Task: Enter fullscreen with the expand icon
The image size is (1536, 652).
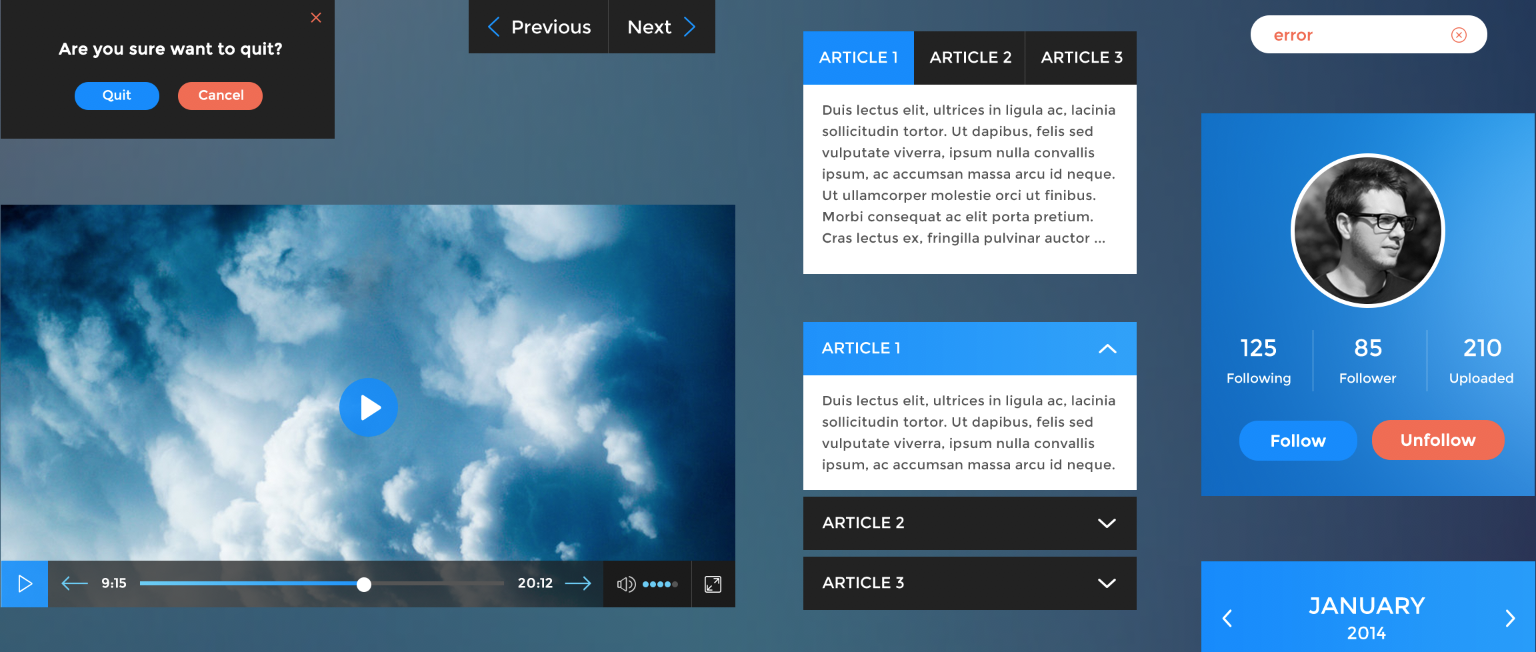Action: (x=713, y=584)
